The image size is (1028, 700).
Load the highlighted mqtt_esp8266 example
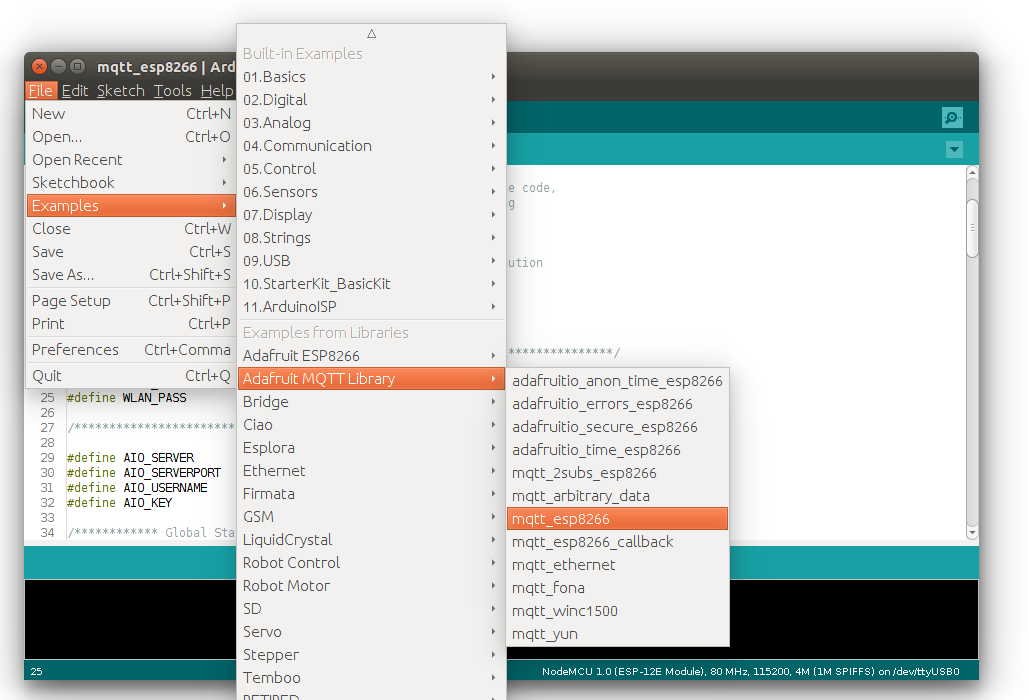click(618, 518)
